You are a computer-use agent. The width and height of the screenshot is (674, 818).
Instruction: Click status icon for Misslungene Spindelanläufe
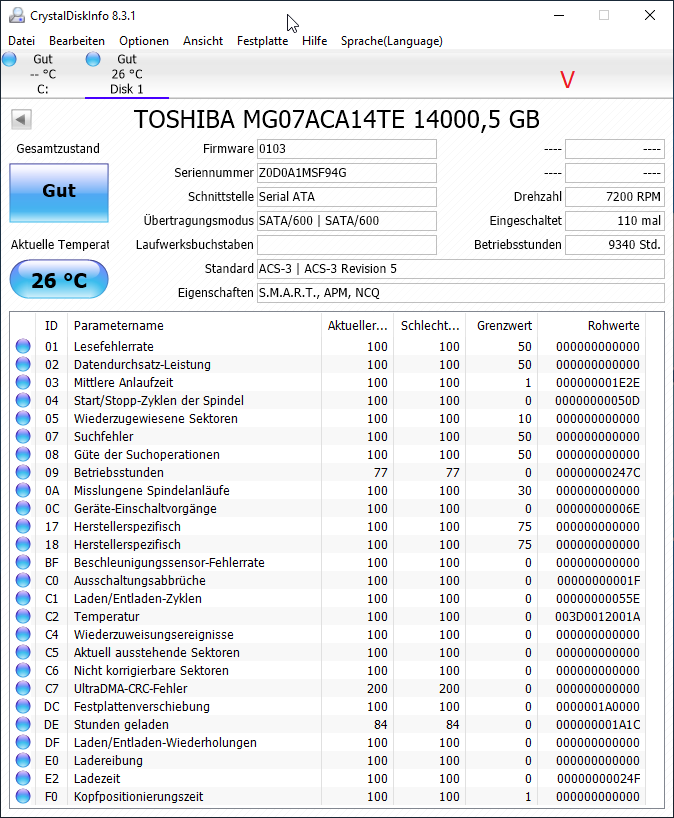click(x=23, y=490)
